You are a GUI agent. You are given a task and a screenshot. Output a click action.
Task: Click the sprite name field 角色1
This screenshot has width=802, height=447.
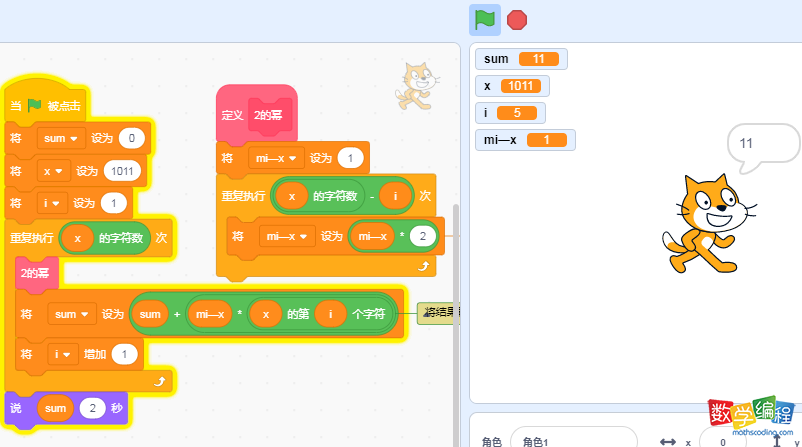tap(572, 441)
